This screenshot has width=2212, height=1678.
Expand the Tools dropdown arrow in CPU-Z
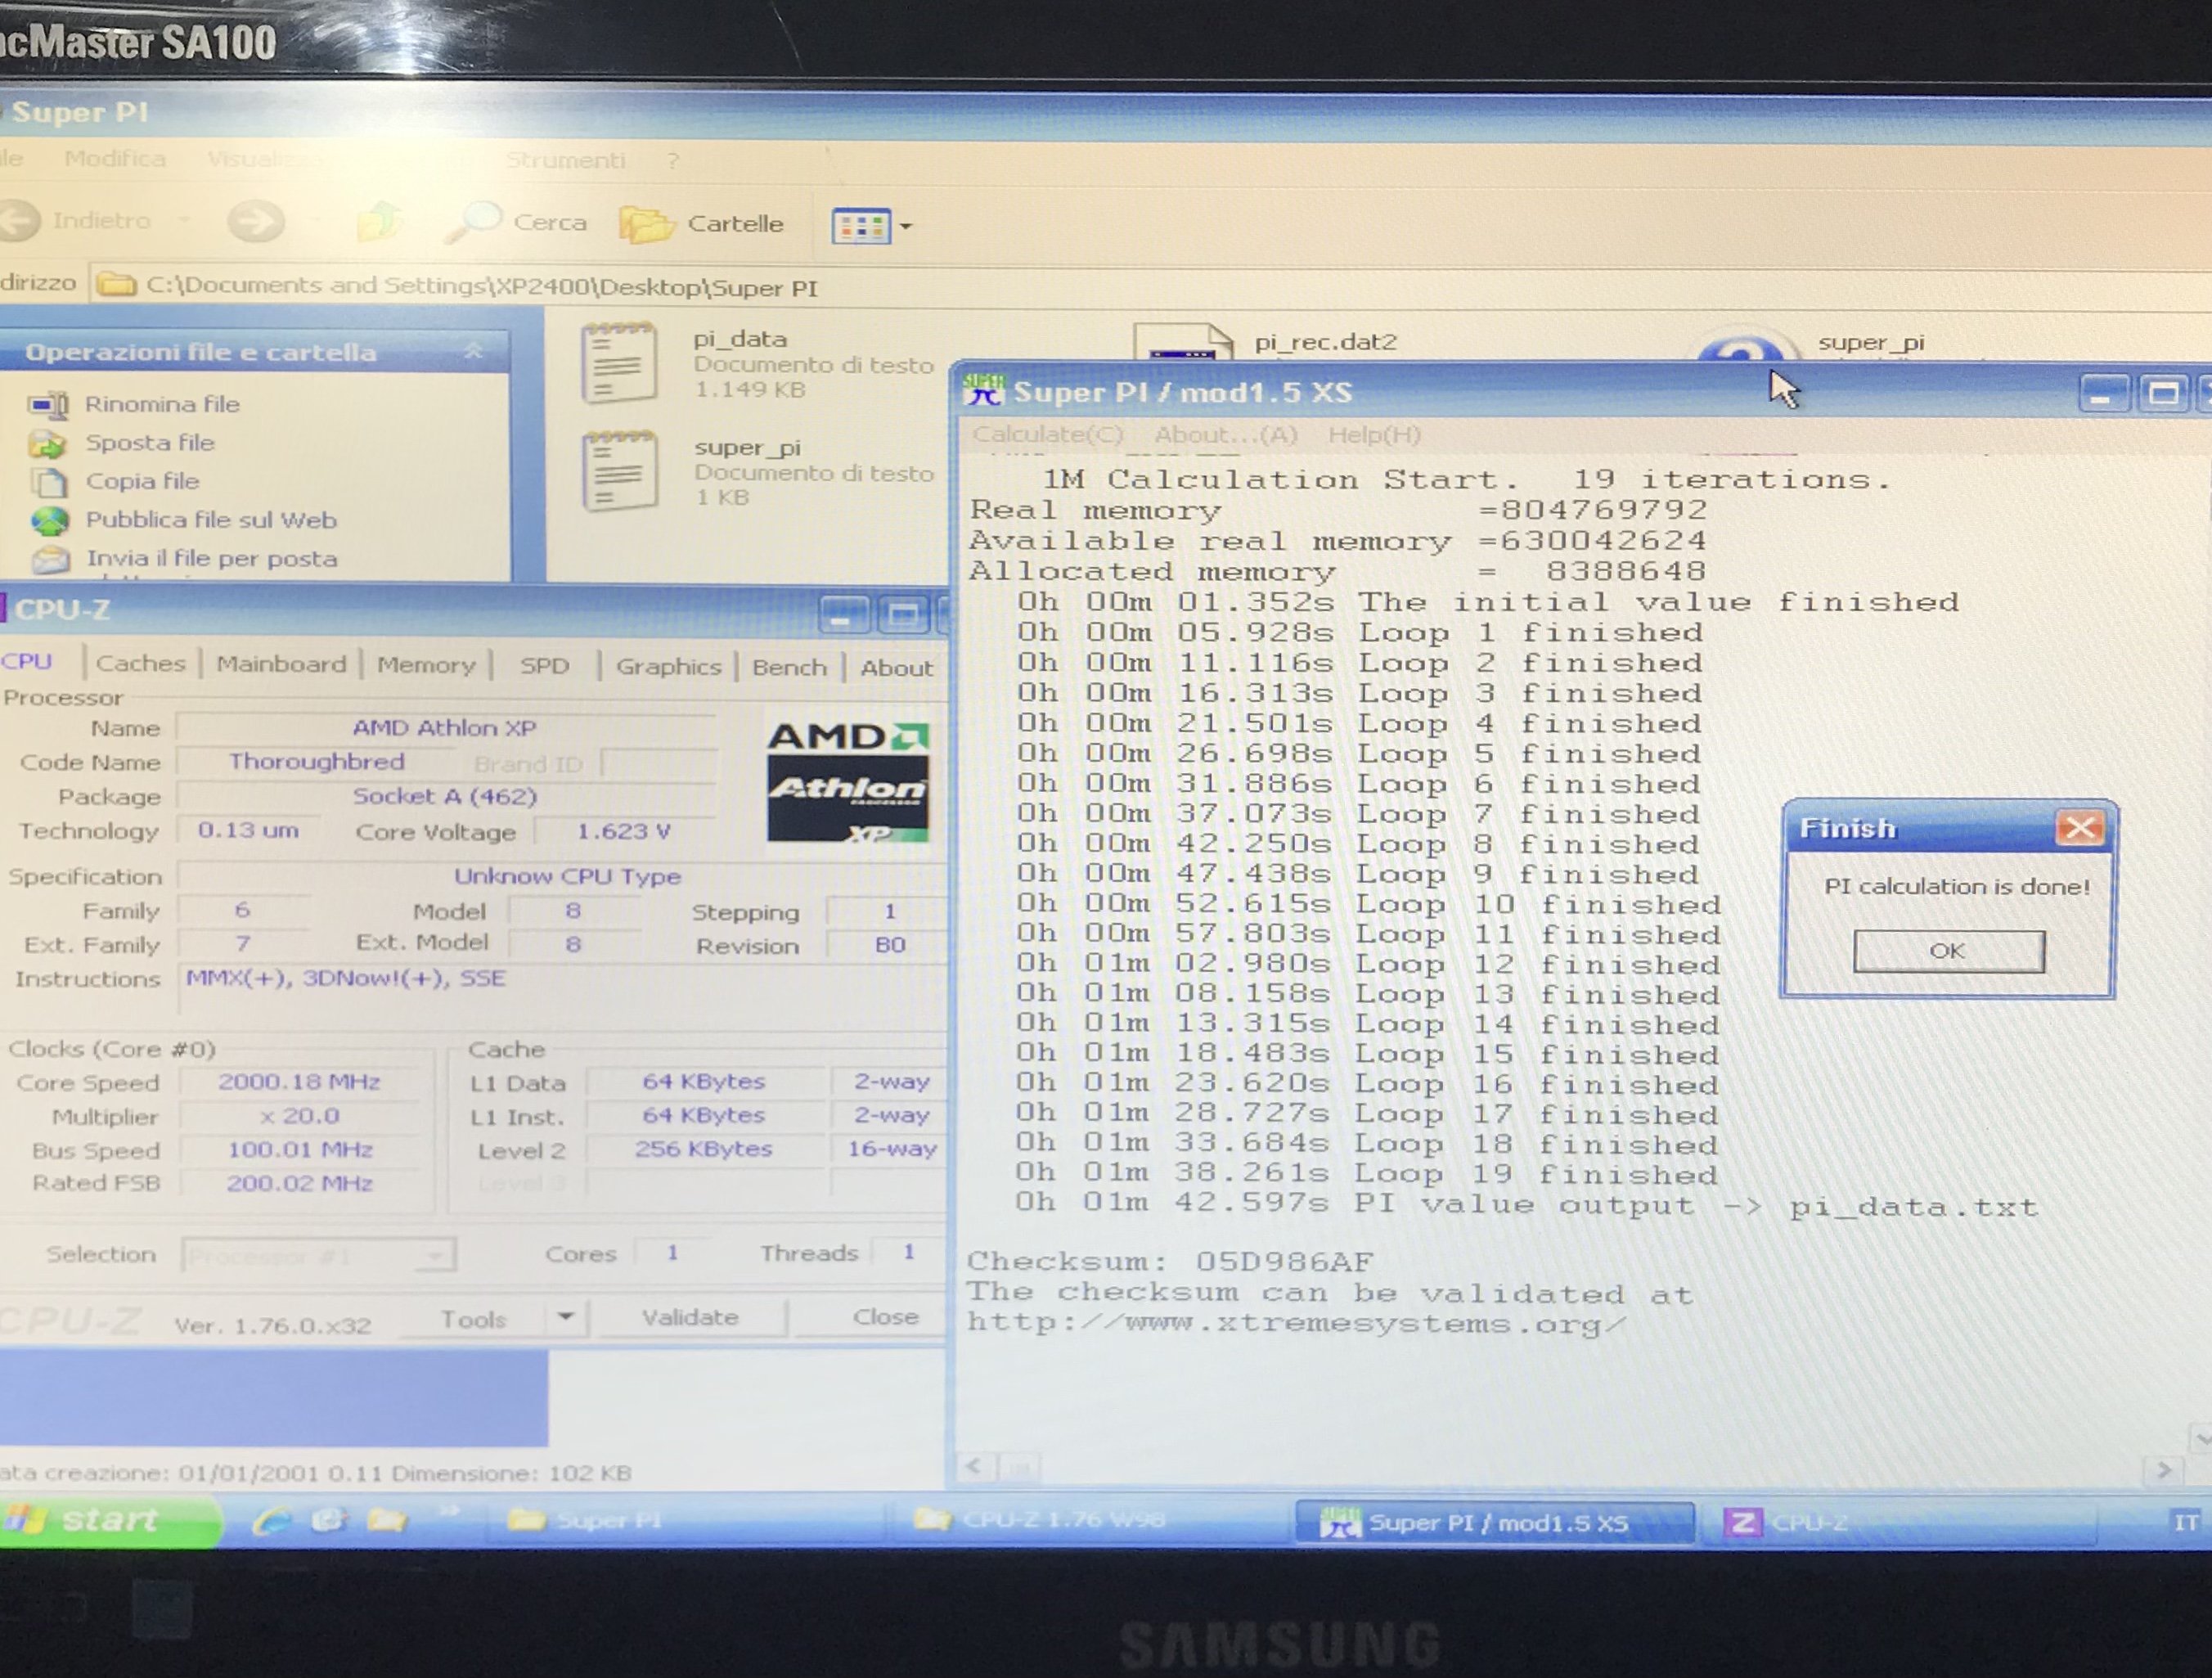pyautogui.click(x=566, y=1317)
